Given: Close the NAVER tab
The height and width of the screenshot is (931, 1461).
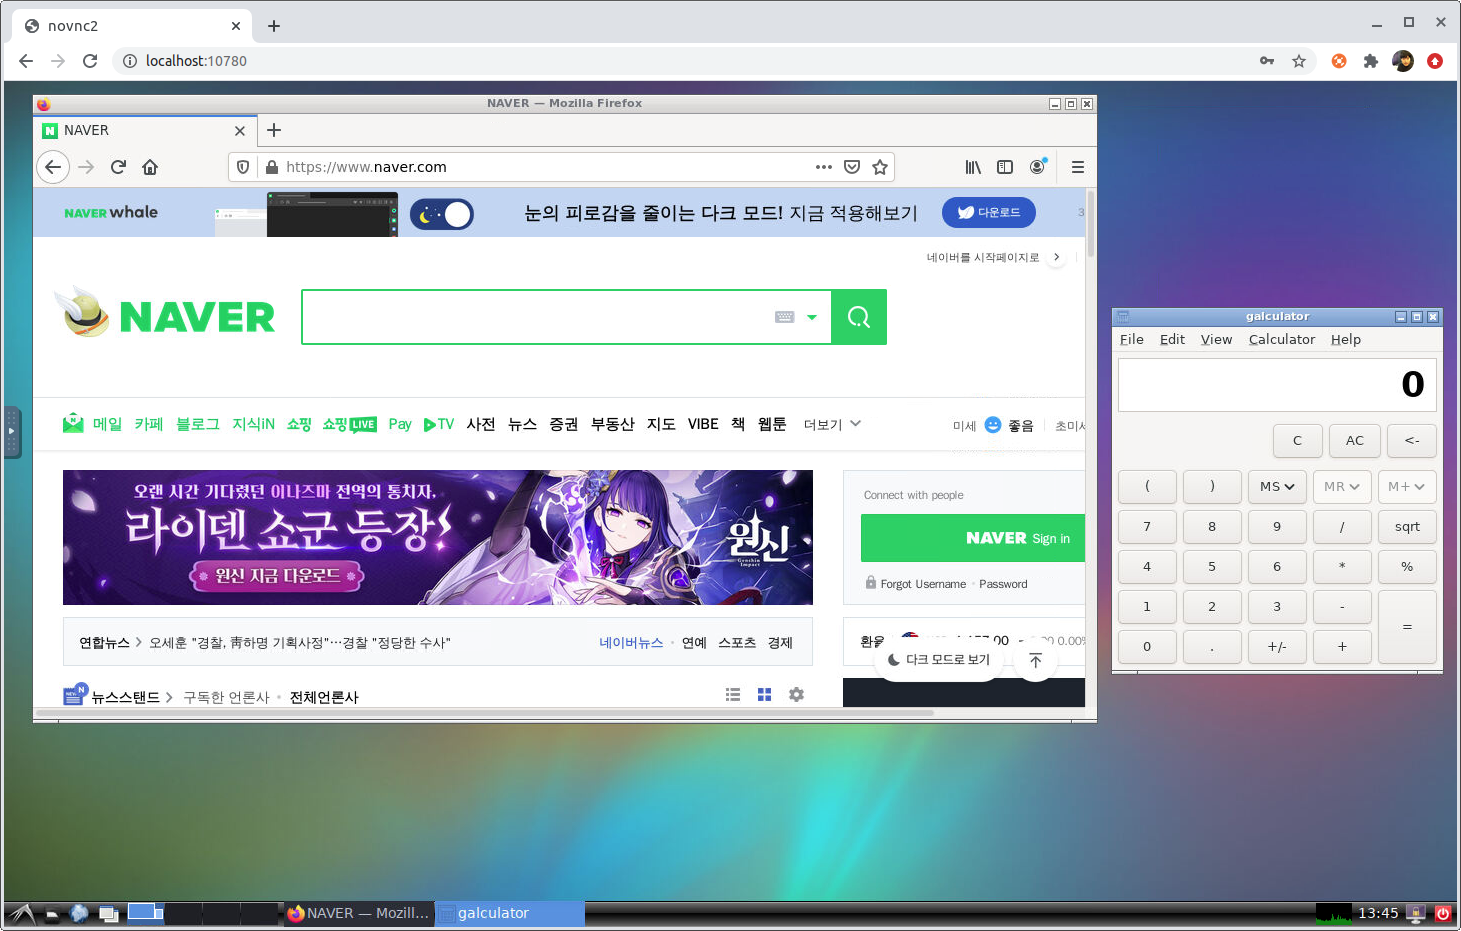Looking at the screenshot, I should click(x=240, y=131).
